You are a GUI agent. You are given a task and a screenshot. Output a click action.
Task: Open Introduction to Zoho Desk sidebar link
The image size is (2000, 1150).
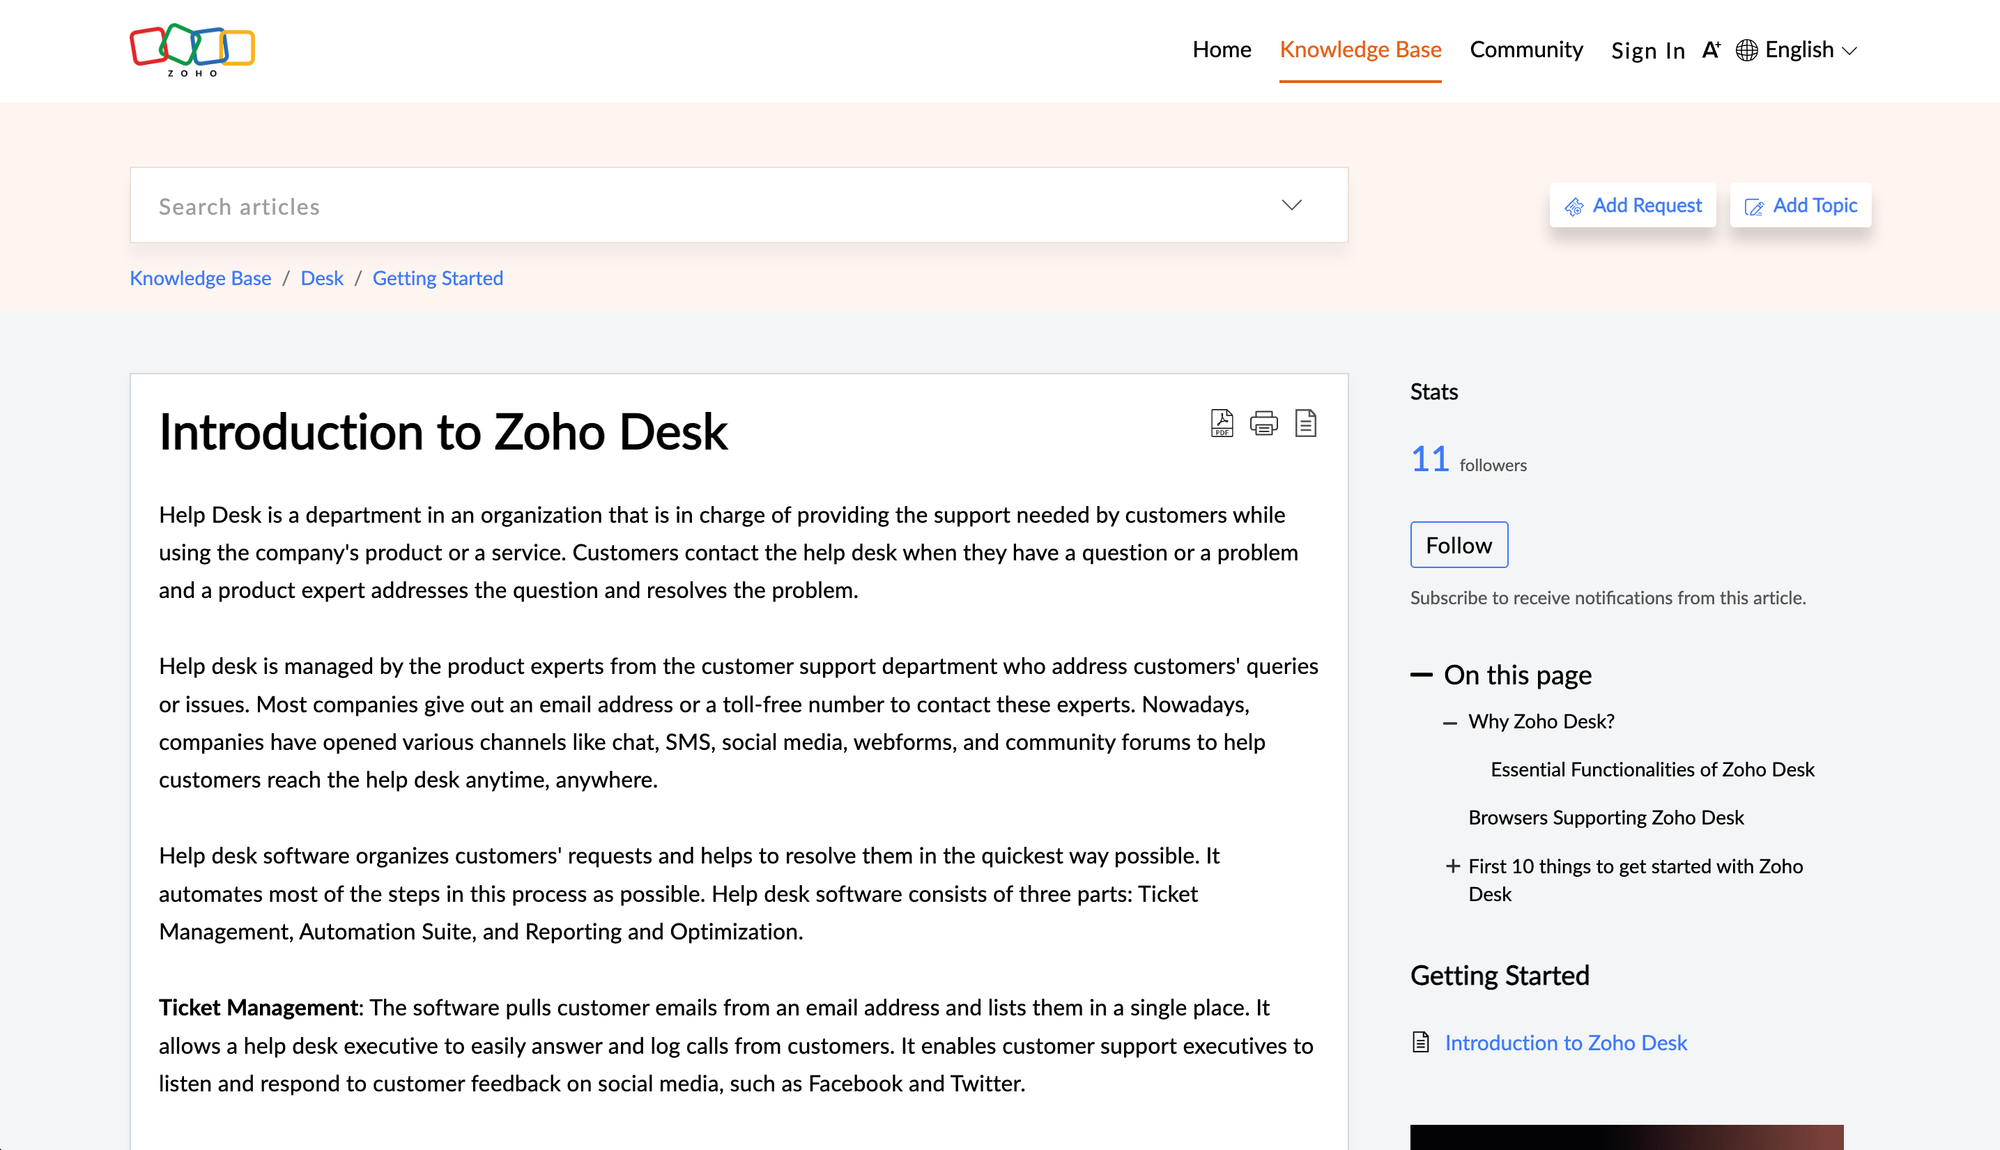tap(1565, 1042)
